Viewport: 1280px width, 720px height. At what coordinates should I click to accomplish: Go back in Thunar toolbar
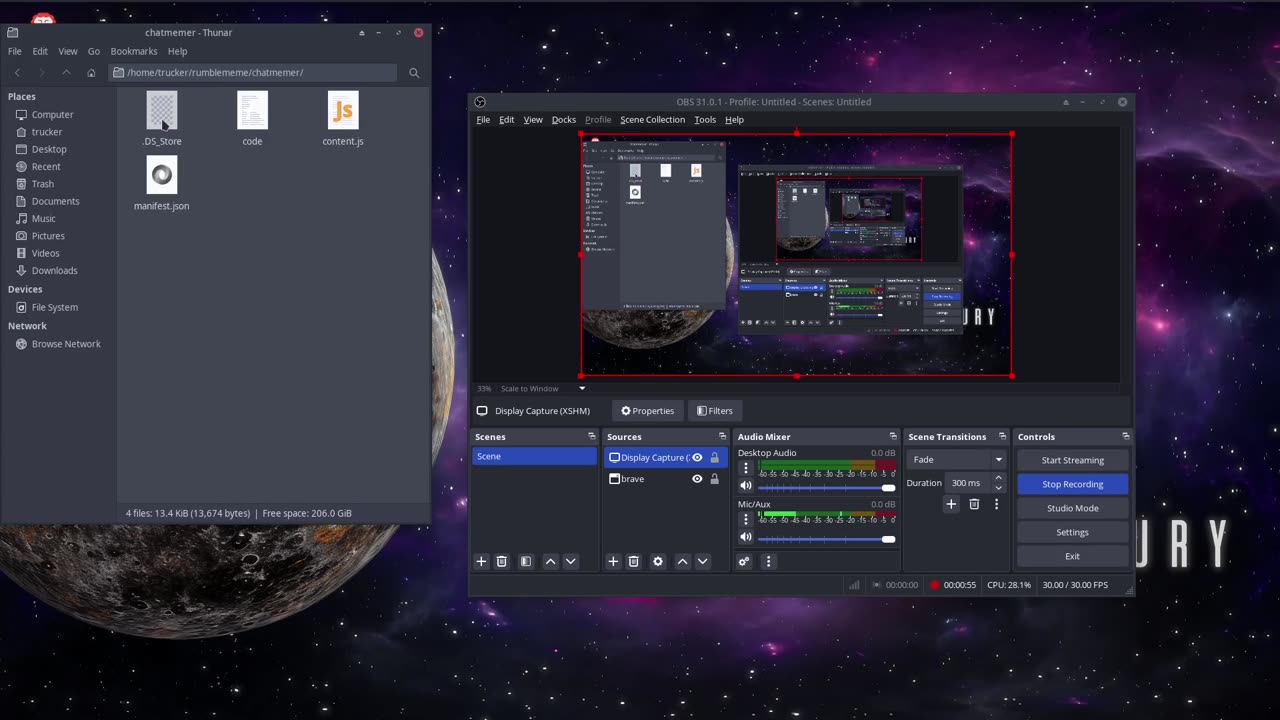coord(17,73)
